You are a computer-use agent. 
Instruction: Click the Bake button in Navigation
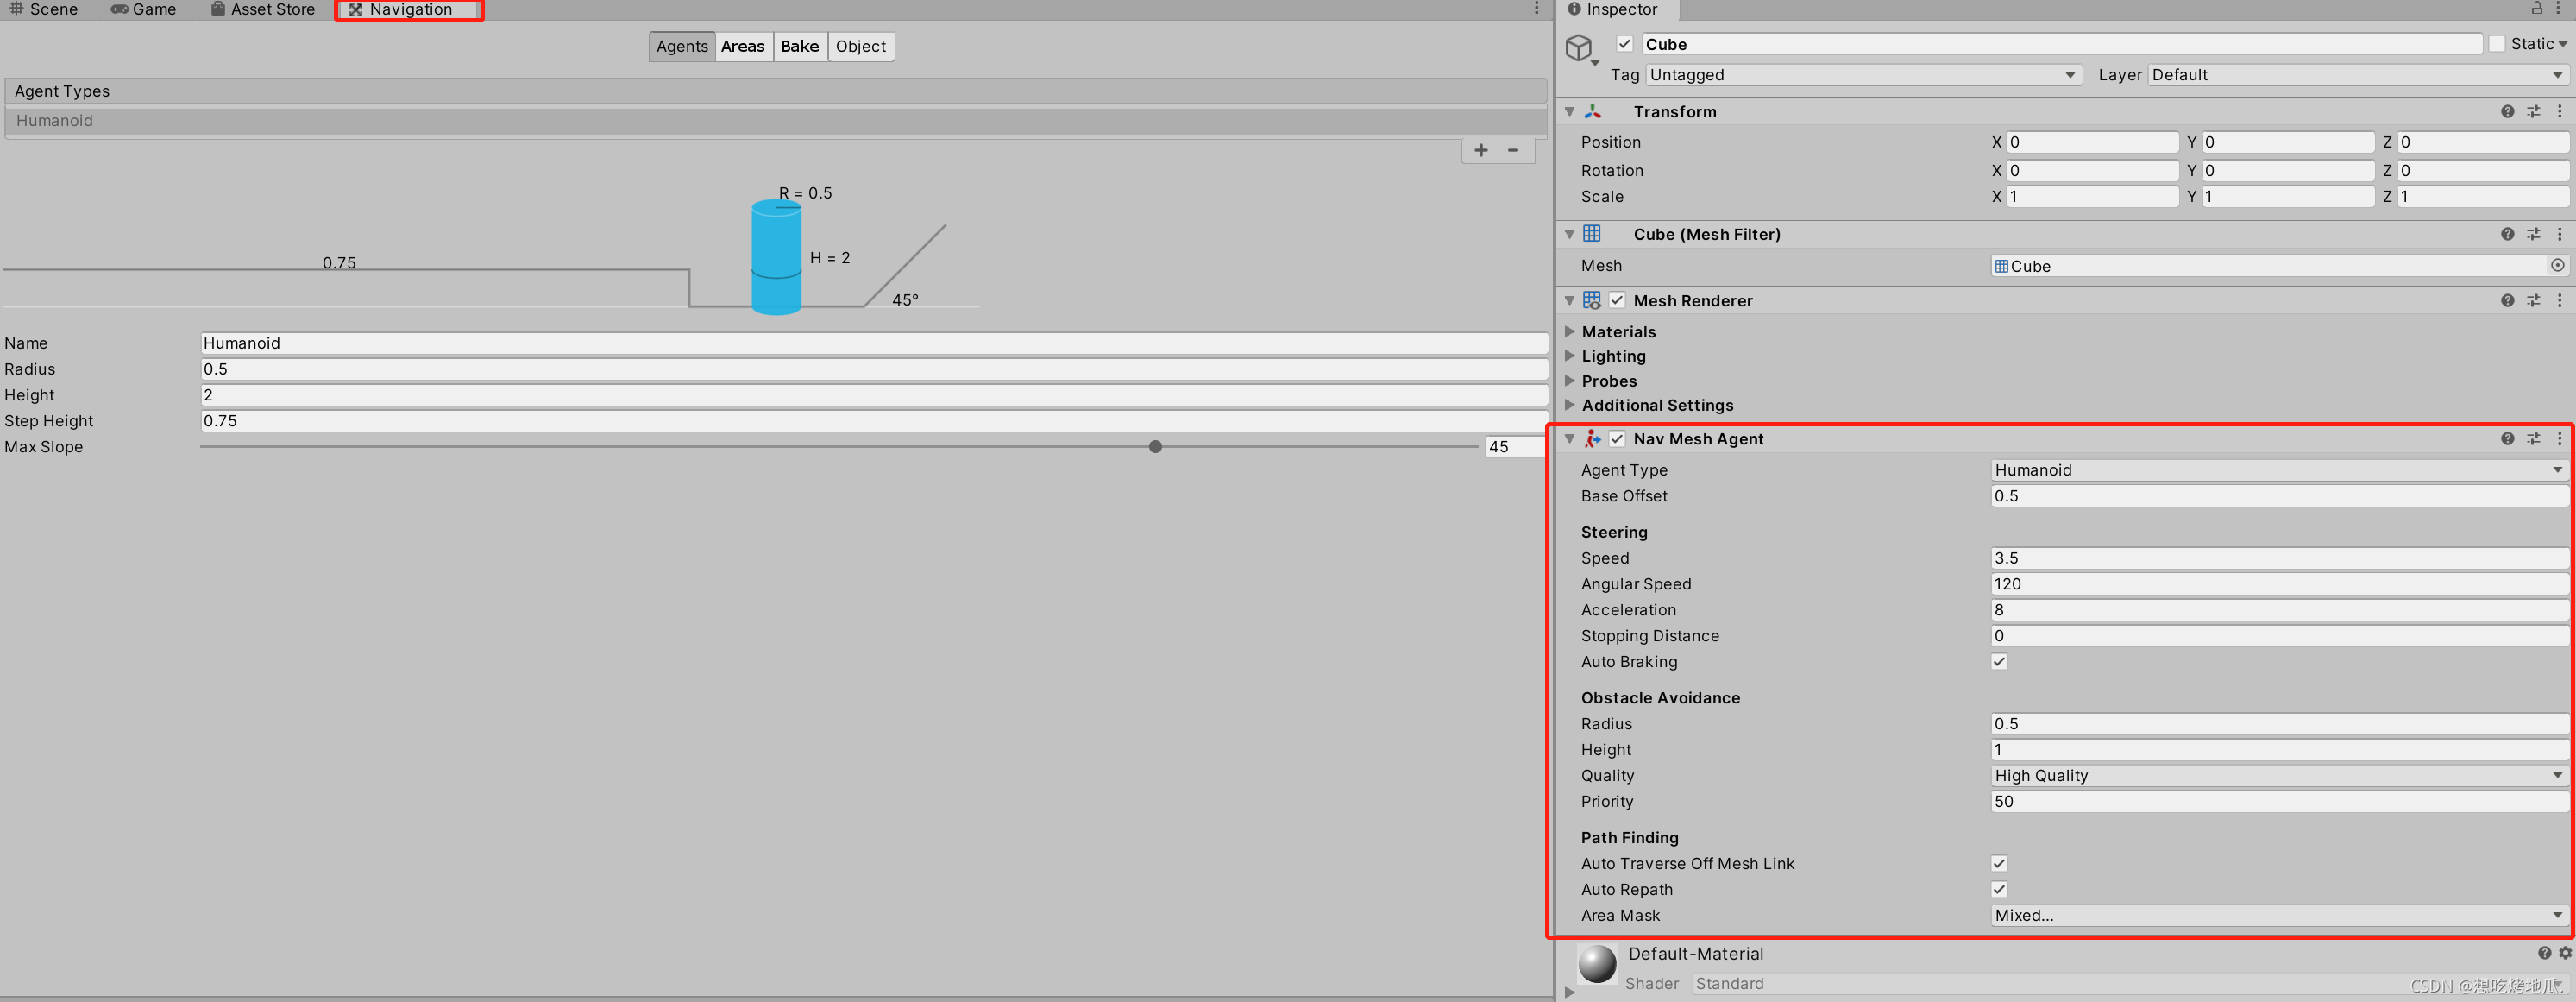click(799, 47)
